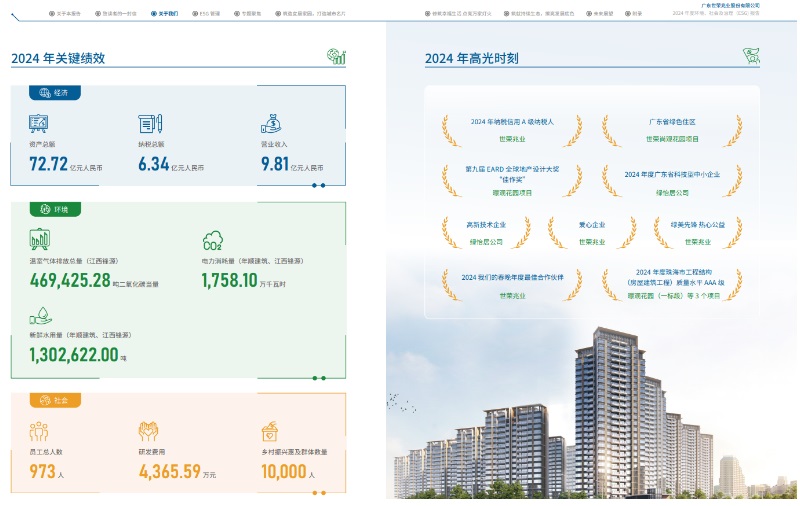
Task: Click the orange 社会 section label badge
Action: click(56, 400)
